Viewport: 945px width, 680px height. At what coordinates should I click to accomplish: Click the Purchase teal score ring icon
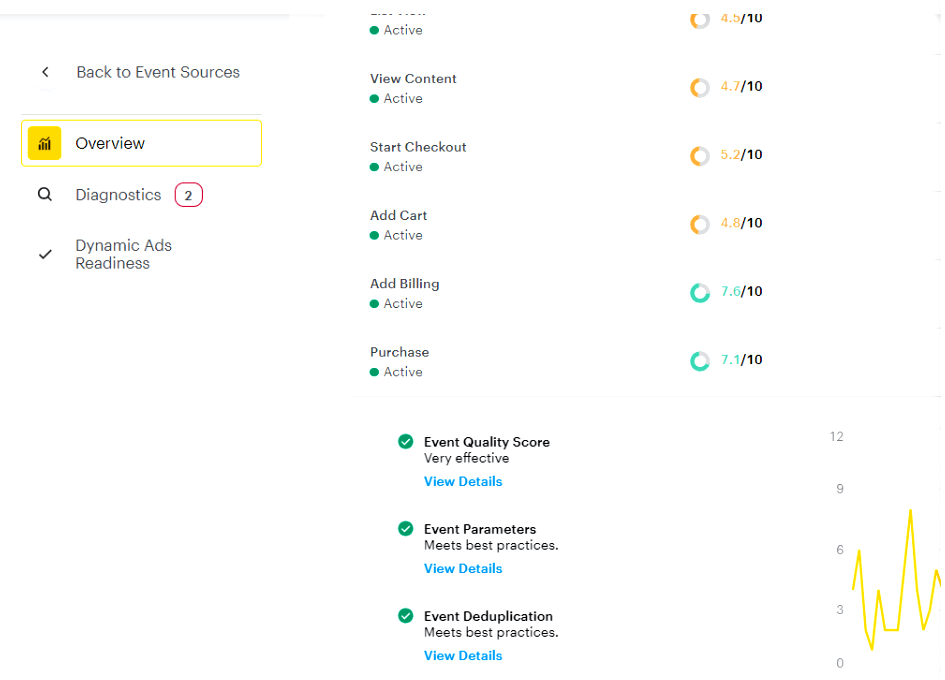click(x=700, y=361)
